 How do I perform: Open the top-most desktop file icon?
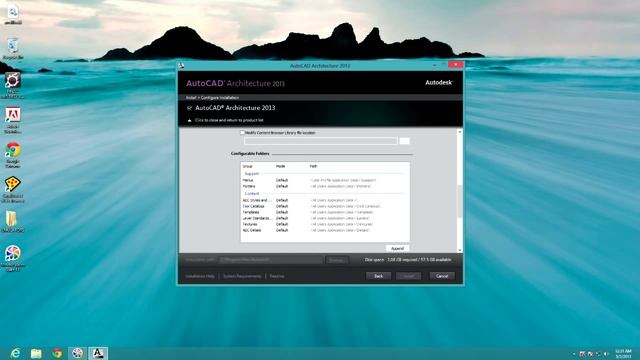coord(13,16)
